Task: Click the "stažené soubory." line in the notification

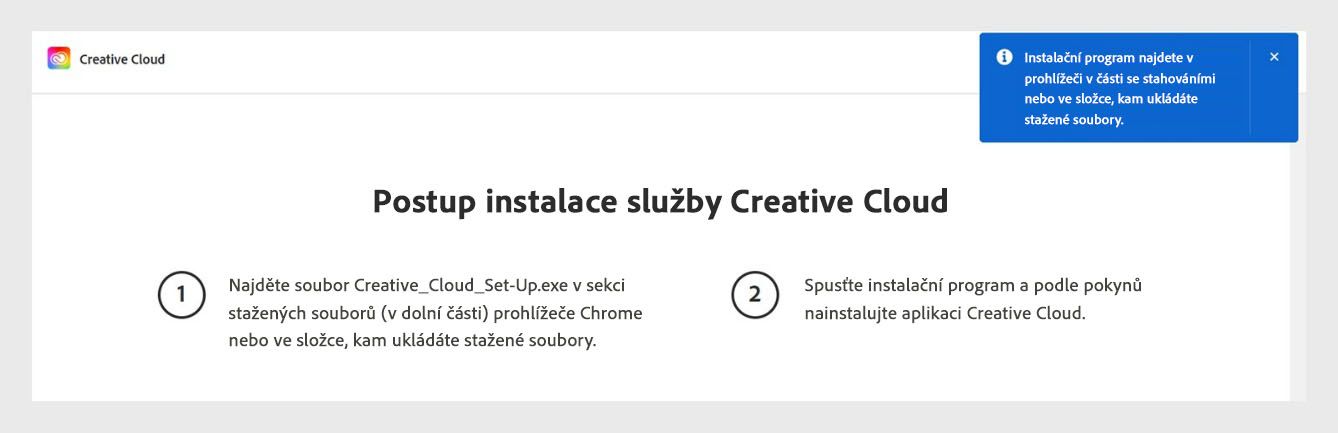Action: click(1074, 120)
